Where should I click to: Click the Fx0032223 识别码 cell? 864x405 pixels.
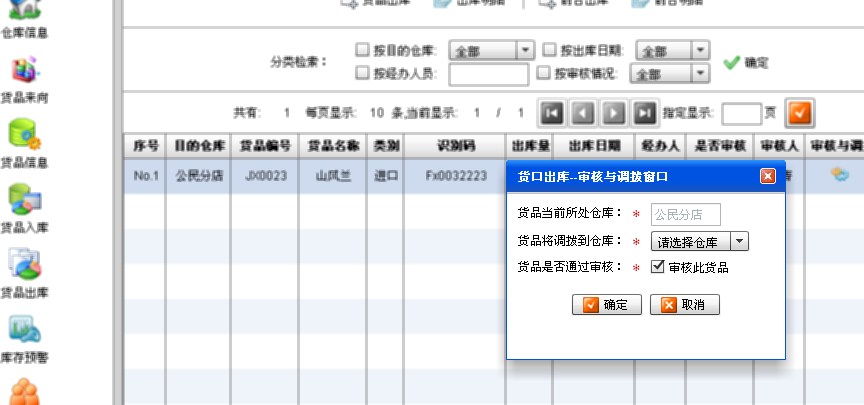[456, 176]
